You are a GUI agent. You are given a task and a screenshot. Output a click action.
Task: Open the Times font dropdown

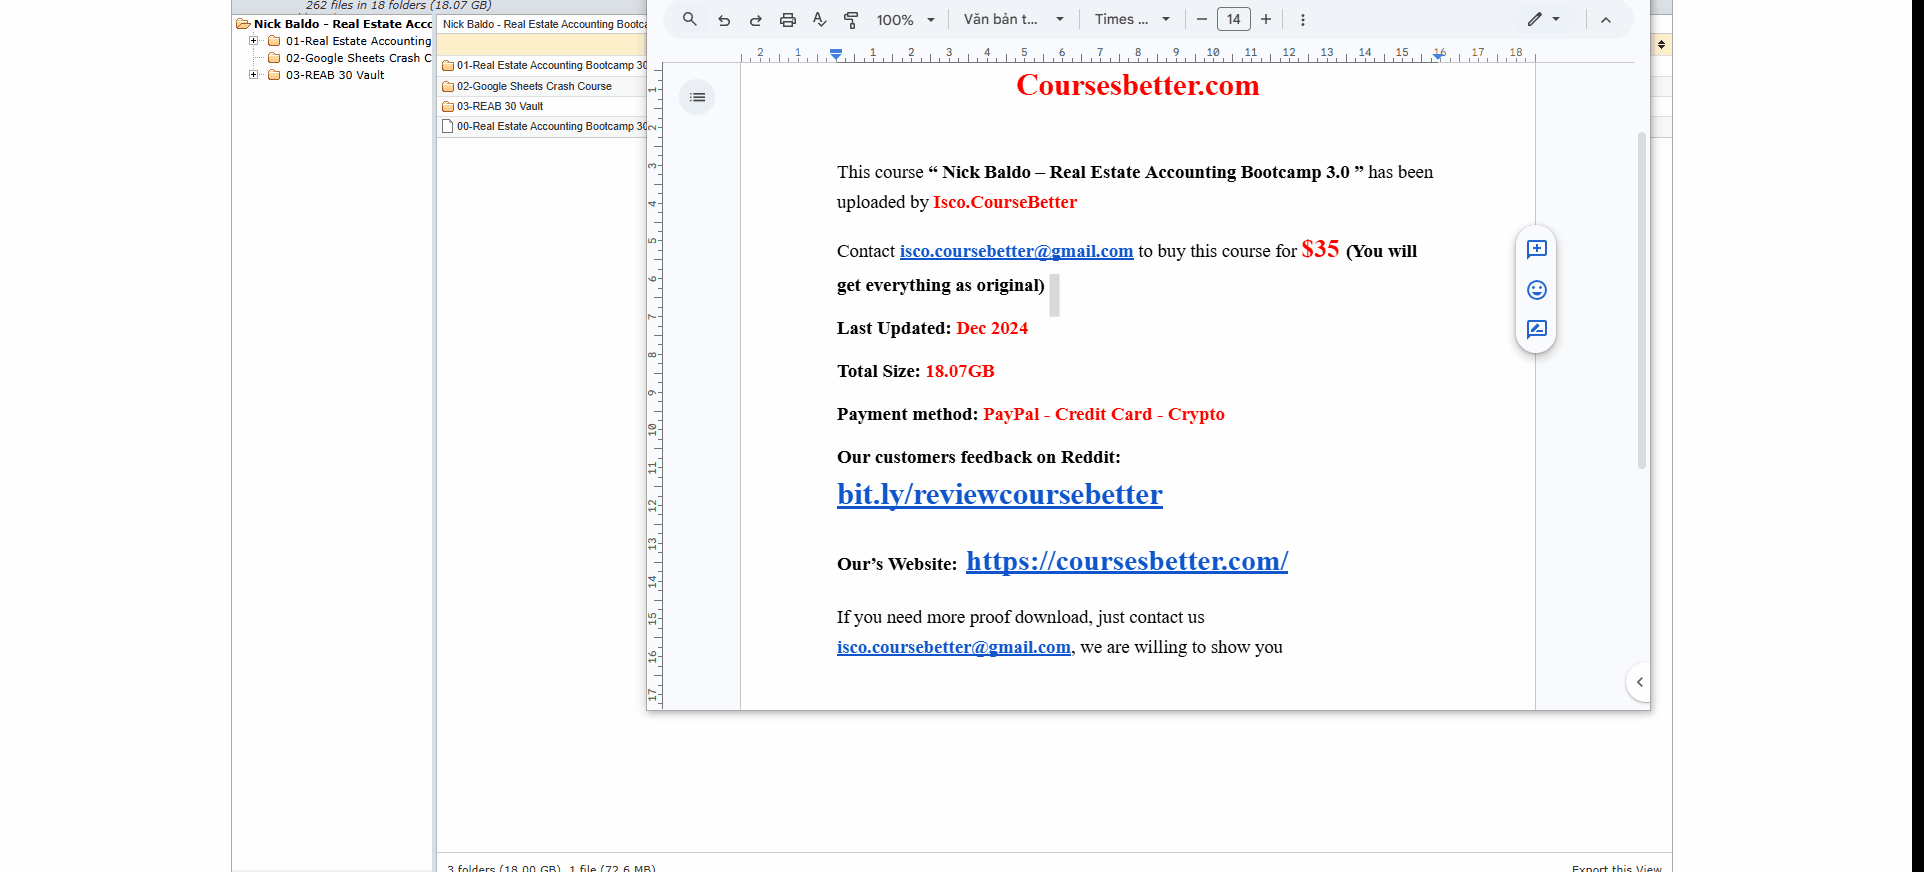[1132, 19]
